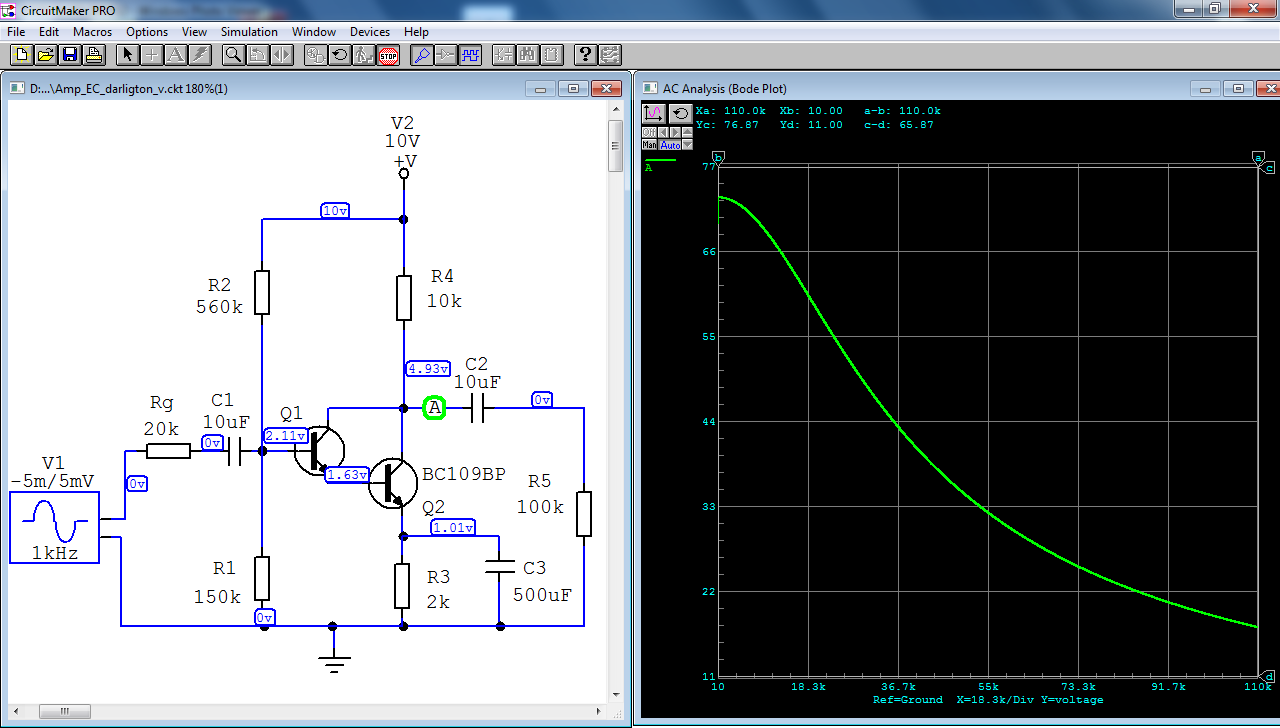Click schematic scrollbar up arrow
The width and height of the screenshot is (1280, 728).
[x=616, y=110]
